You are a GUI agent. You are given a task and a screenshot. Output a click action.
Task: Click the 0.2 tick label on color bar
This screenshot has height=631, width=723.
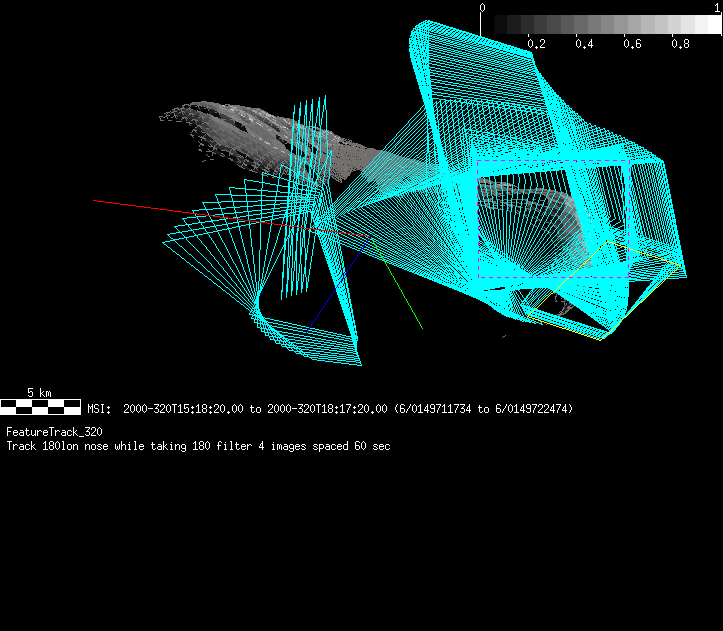(536, 44)
